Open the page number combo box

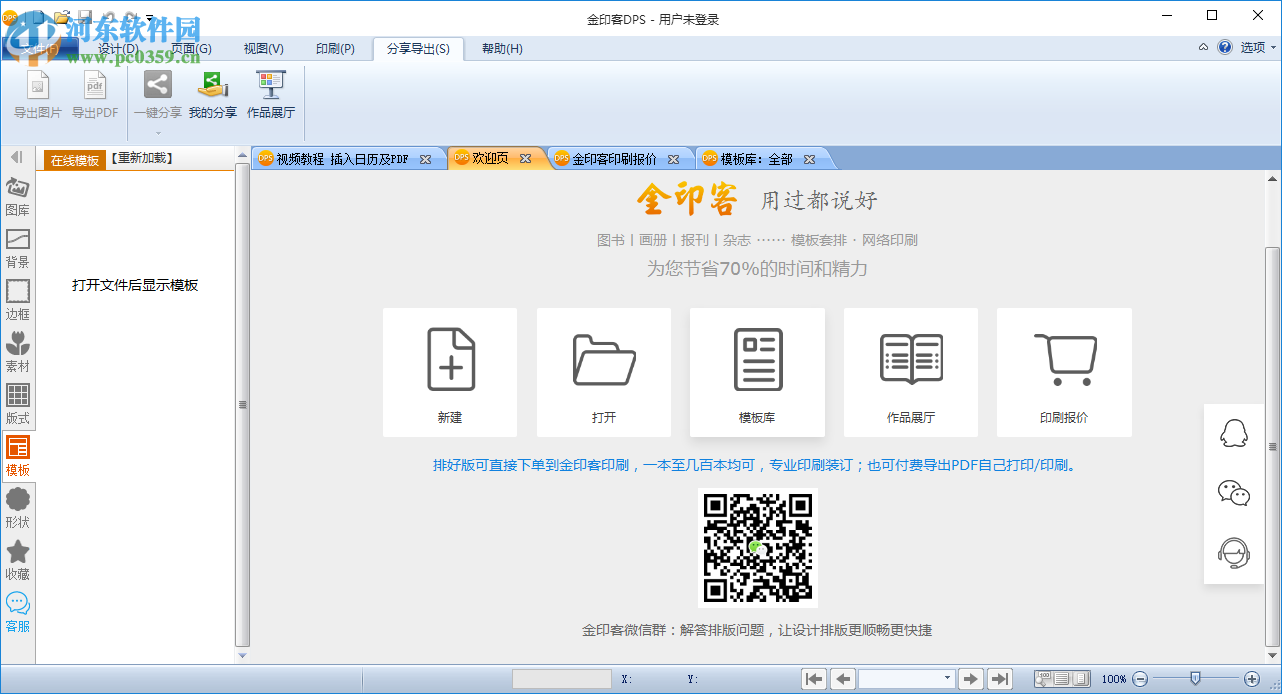click(946, 678)
